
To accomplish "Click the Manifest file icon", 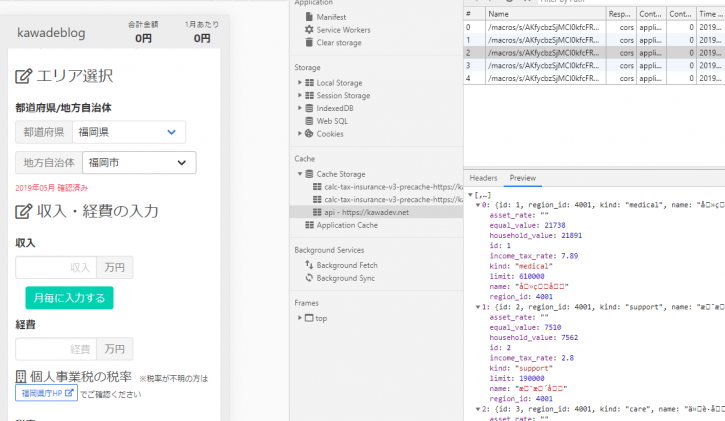I will tap(309, 17).
